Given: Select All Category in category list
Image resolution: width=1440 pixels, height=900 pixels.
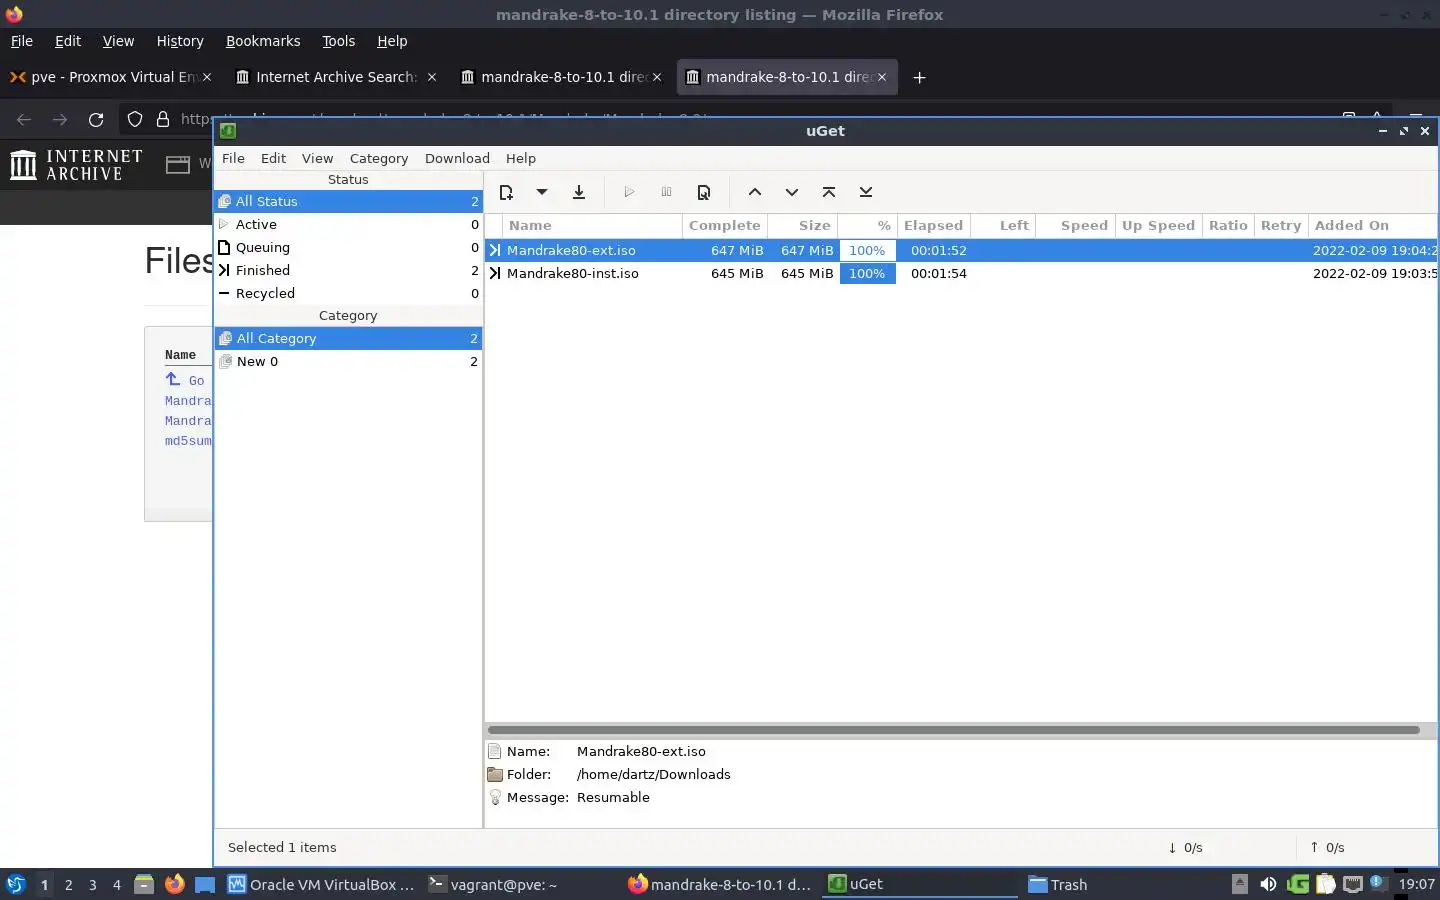Looking at the screenshot, I should point(348,338).
